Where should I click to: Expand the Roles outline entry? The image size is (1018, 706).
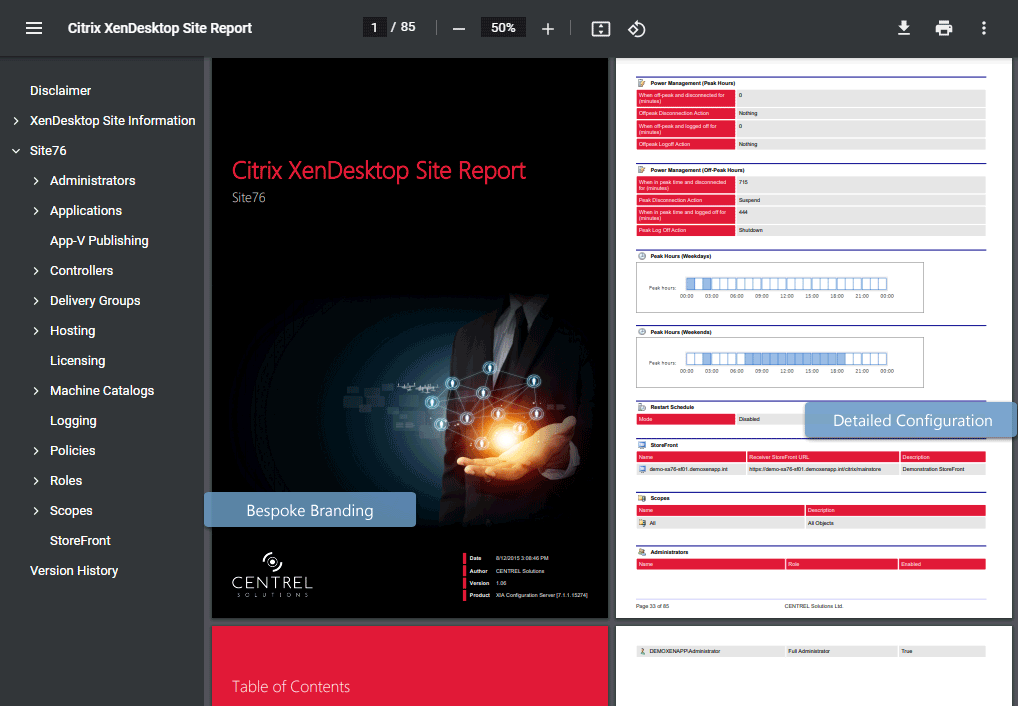coord(36,481)
